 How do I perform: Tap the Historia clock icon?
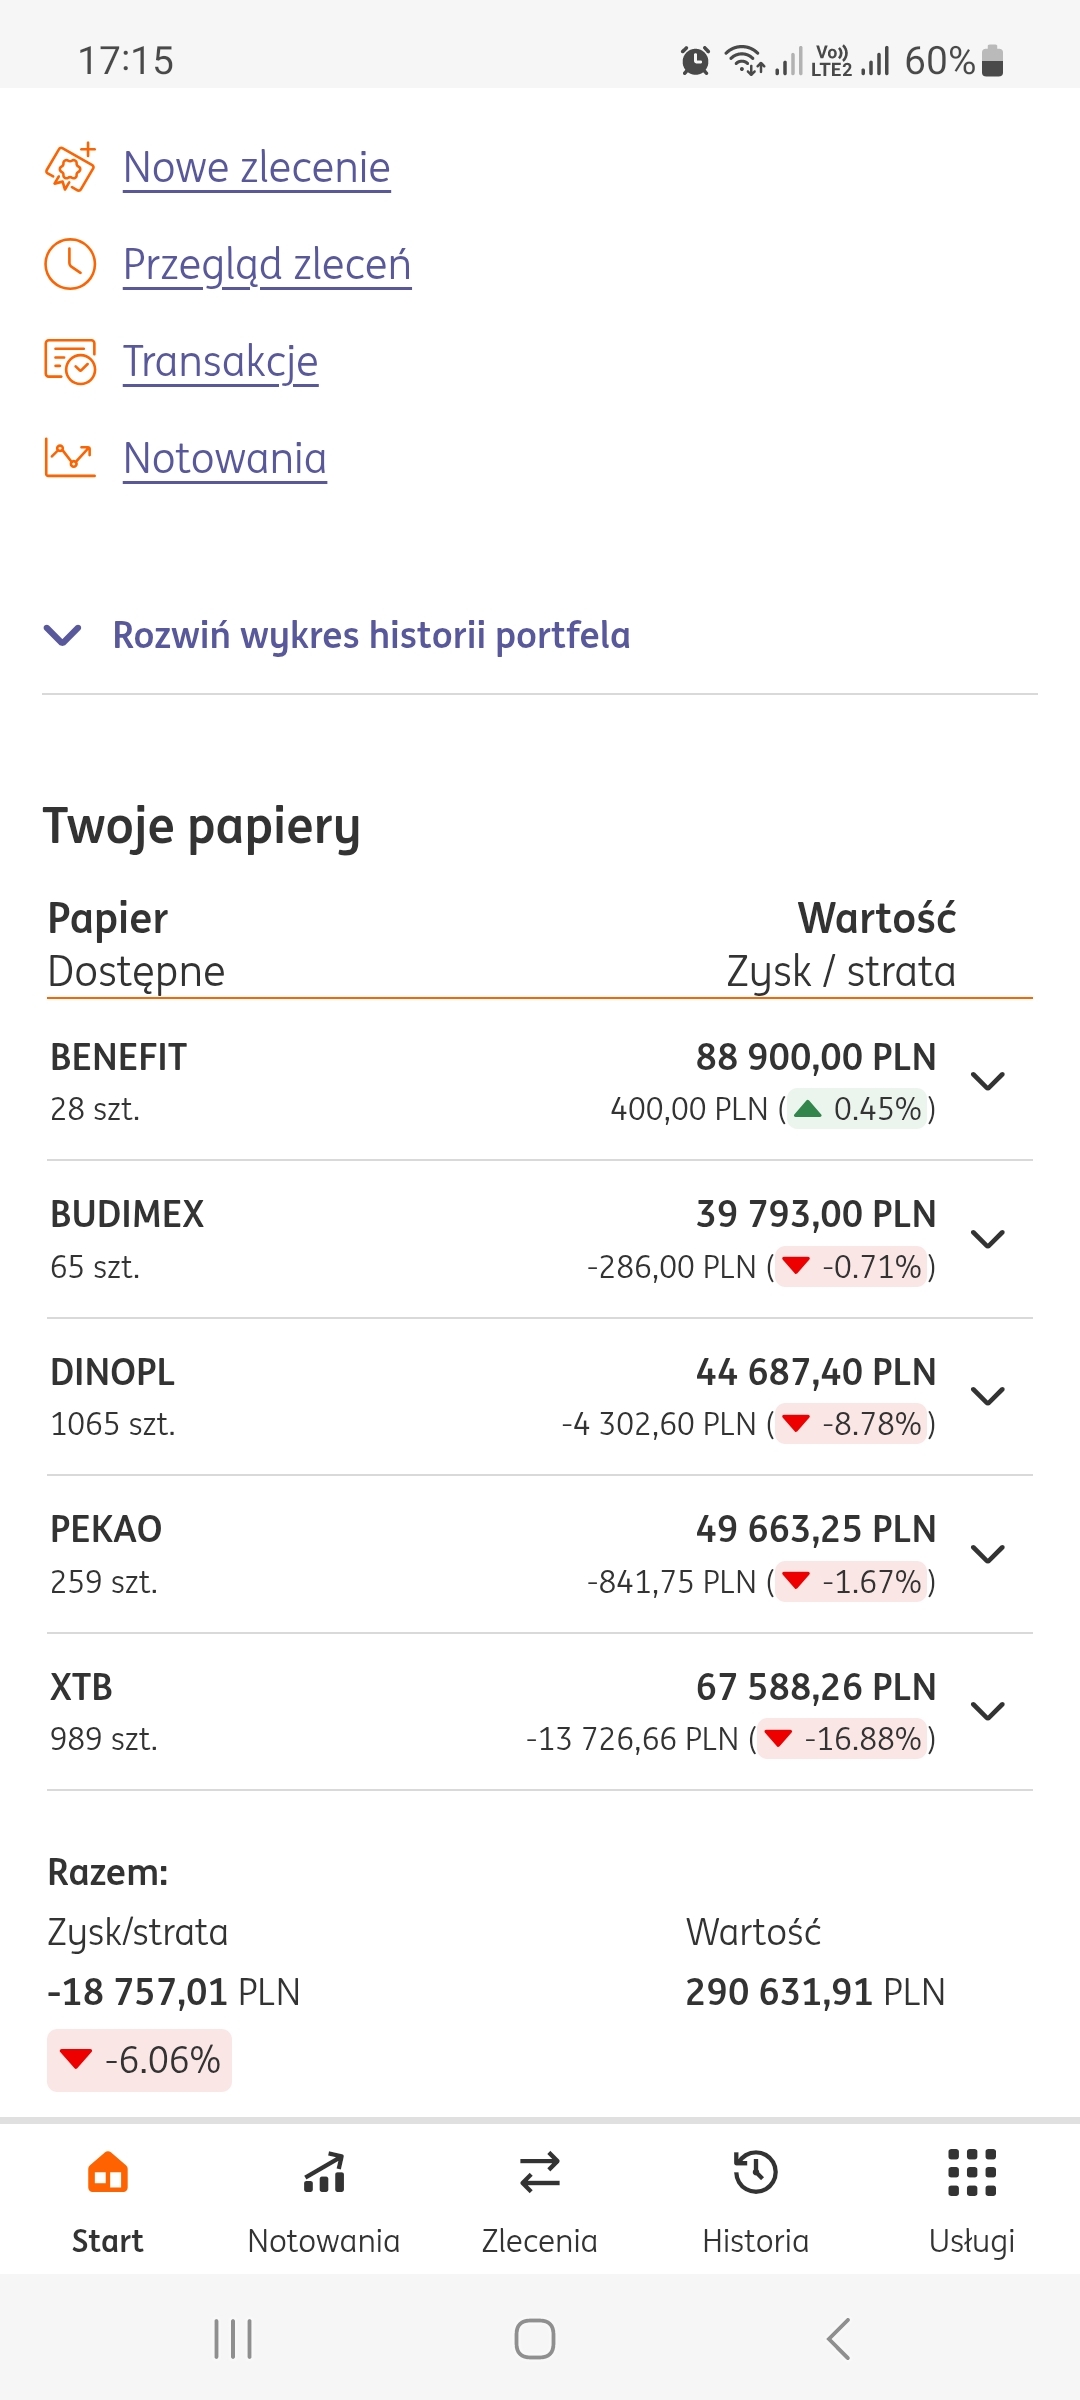(755, 2173)
